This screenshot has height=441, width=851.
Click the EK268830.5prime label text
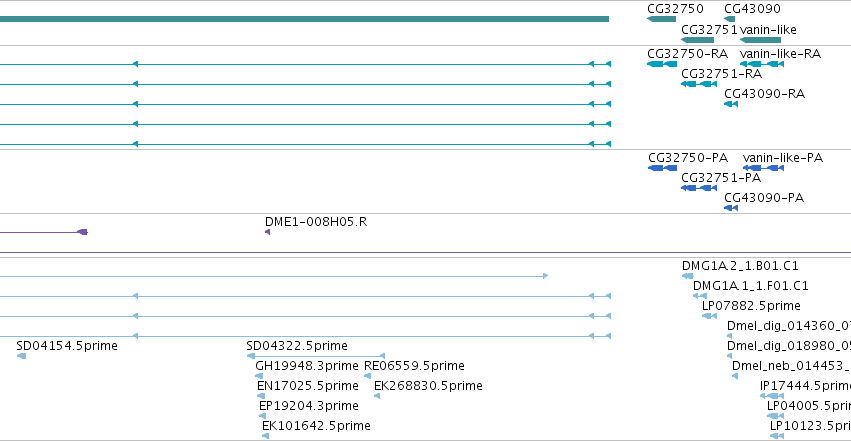pos(428,386)
